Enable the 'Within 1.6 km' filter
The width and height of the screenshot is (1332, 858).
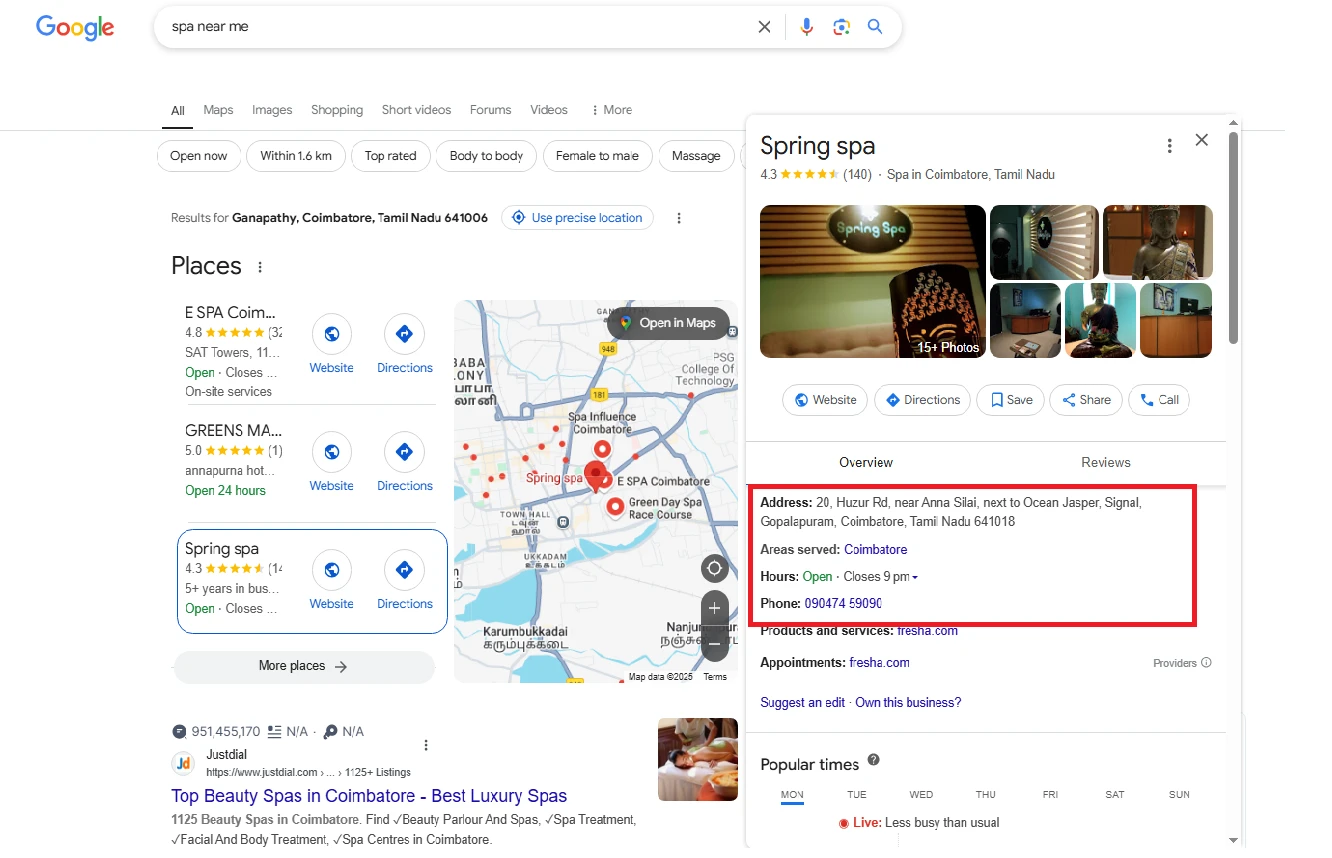(x=296, y=156)
